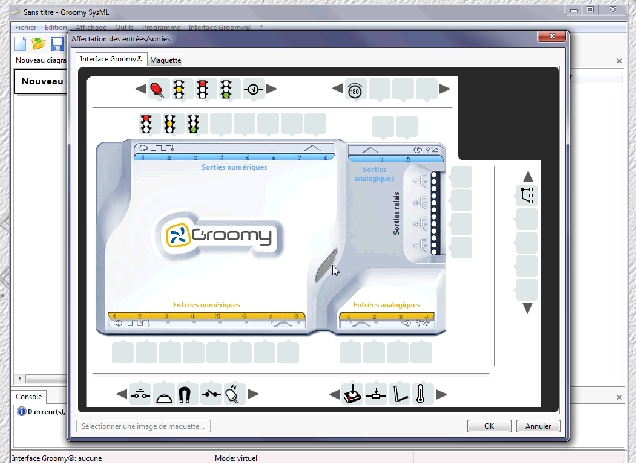Click Open folder icon in main toolbar
This screenshot has width=636, height=463.
coord(38,43)
